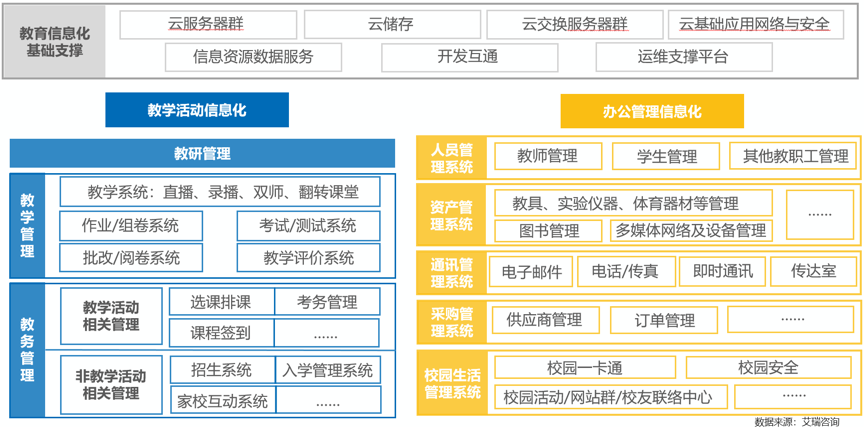Screen dimensions: 864x427
Task: Click the 人员管理系统 yellow label
Action: [451, 159]
